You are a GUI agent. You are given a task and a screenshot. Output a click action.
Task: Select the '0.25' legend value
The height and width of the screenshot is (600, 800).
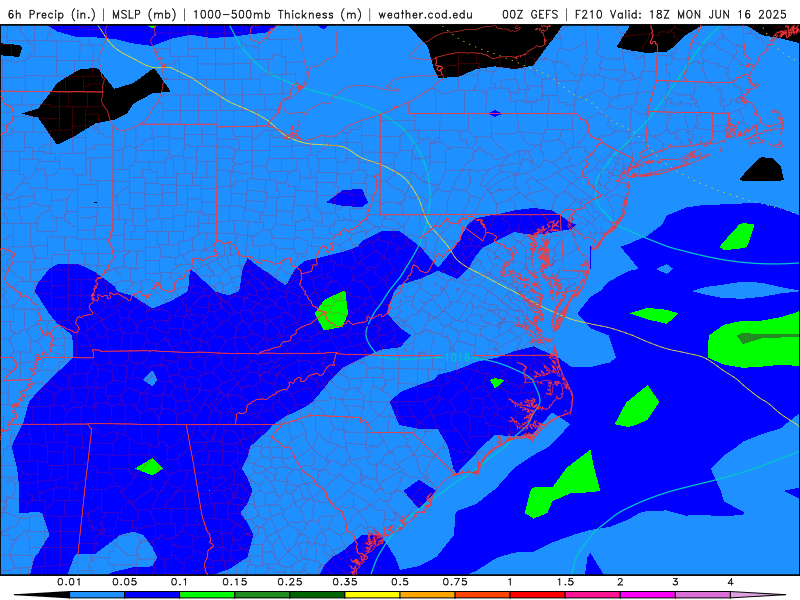290,582
